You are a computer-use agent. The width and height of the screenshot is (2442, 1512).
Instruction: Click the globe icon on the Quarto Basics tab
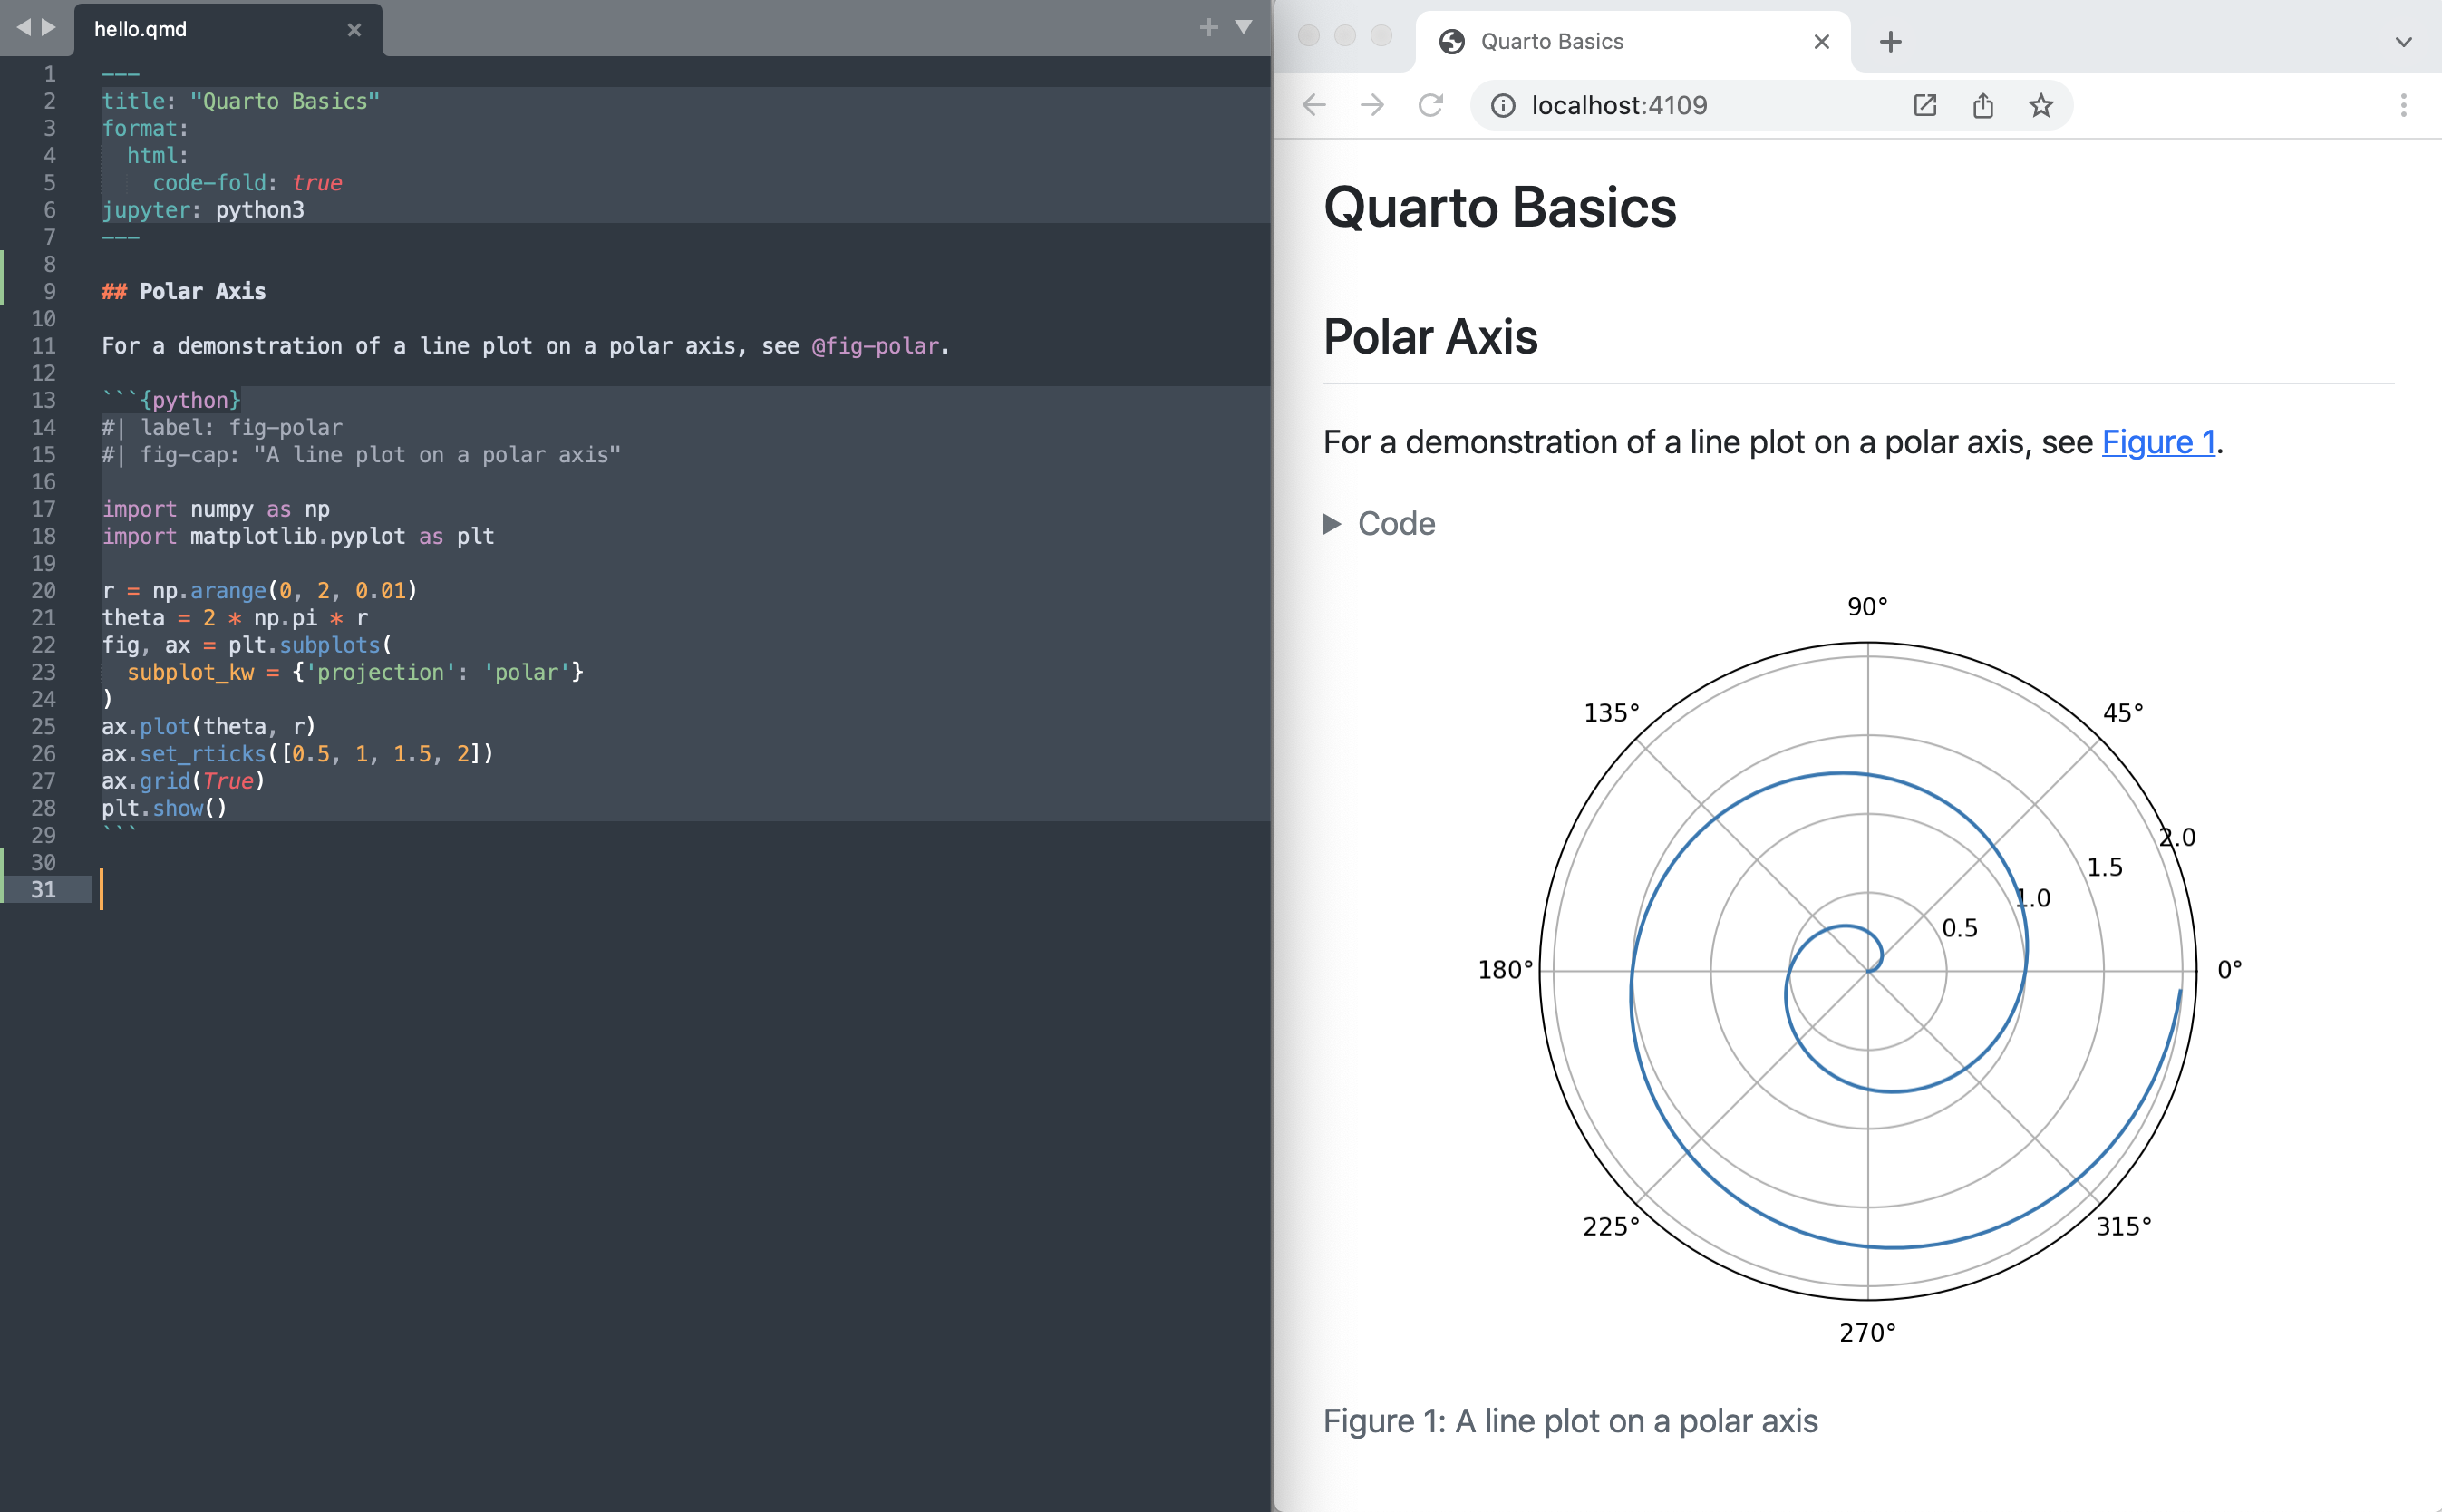pyautogui.click(x=1454, y=41)
